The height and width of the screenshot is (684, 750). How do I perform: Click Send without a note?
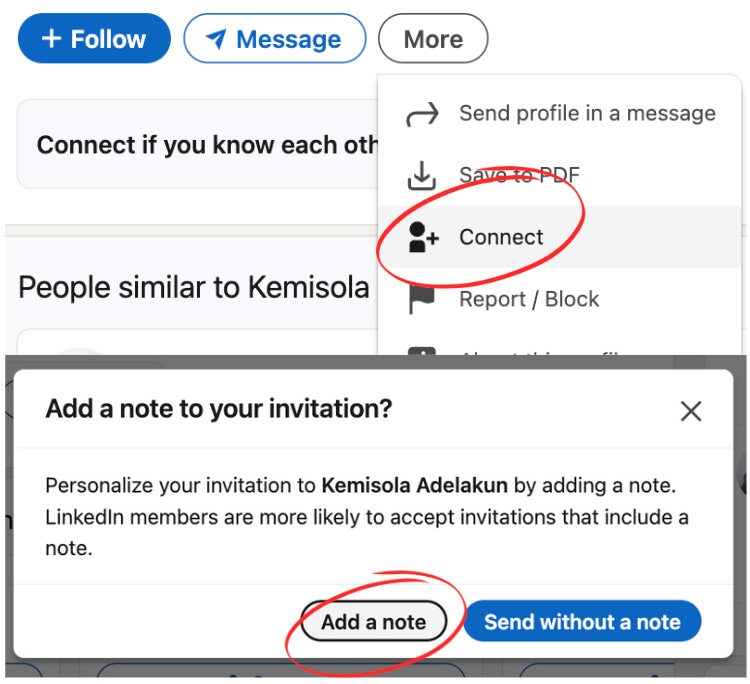point(582,621)
